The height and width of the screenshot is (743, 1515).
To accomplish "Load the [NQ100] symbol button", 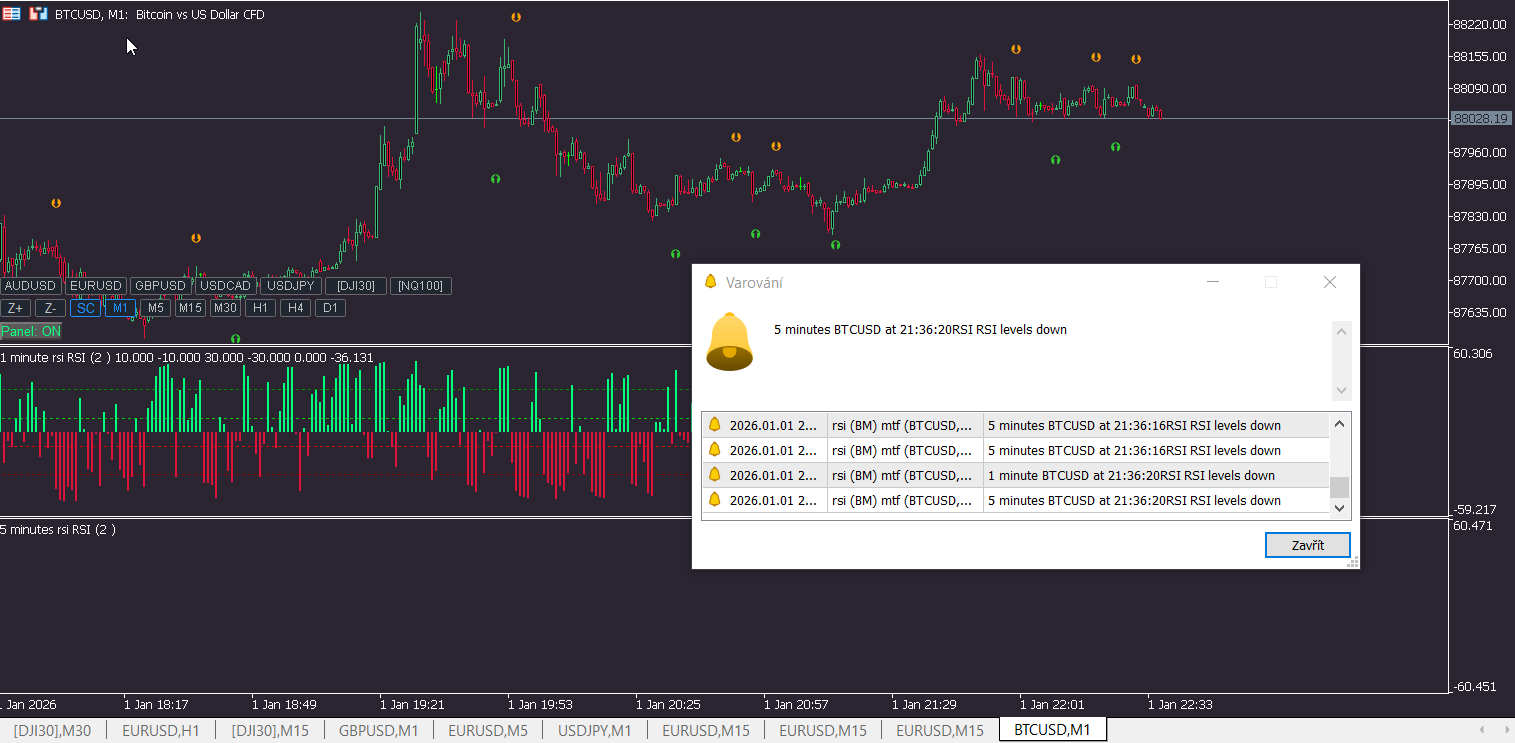I will [x=420, y=286].
